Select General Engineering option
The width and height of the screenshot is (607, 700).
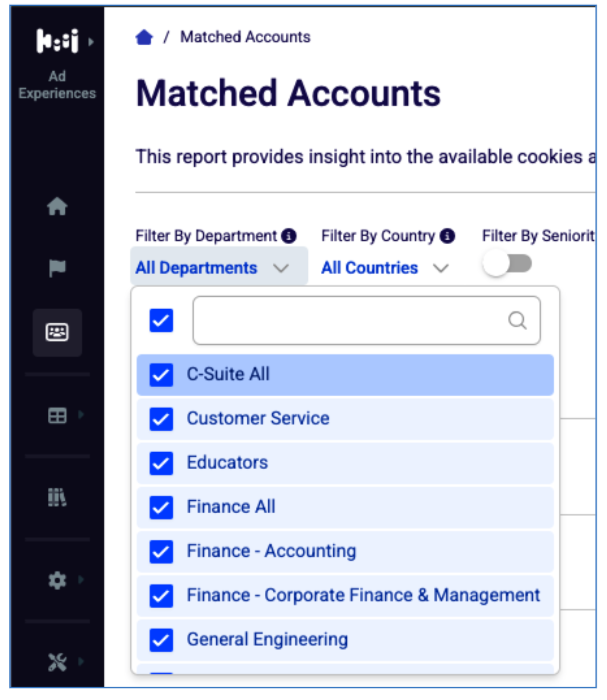tap(345, 640)
